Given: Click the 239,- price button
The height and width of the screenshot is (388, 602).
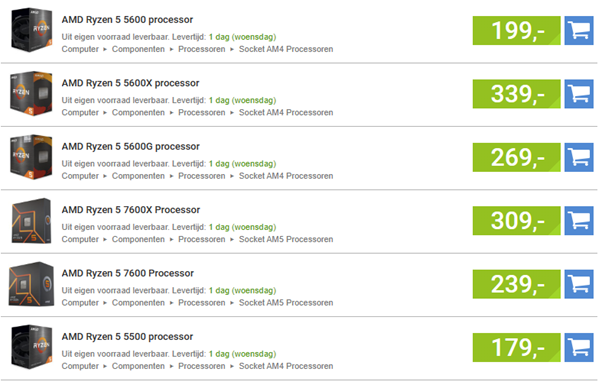Looking at the screenshot, I should point(516,284).
